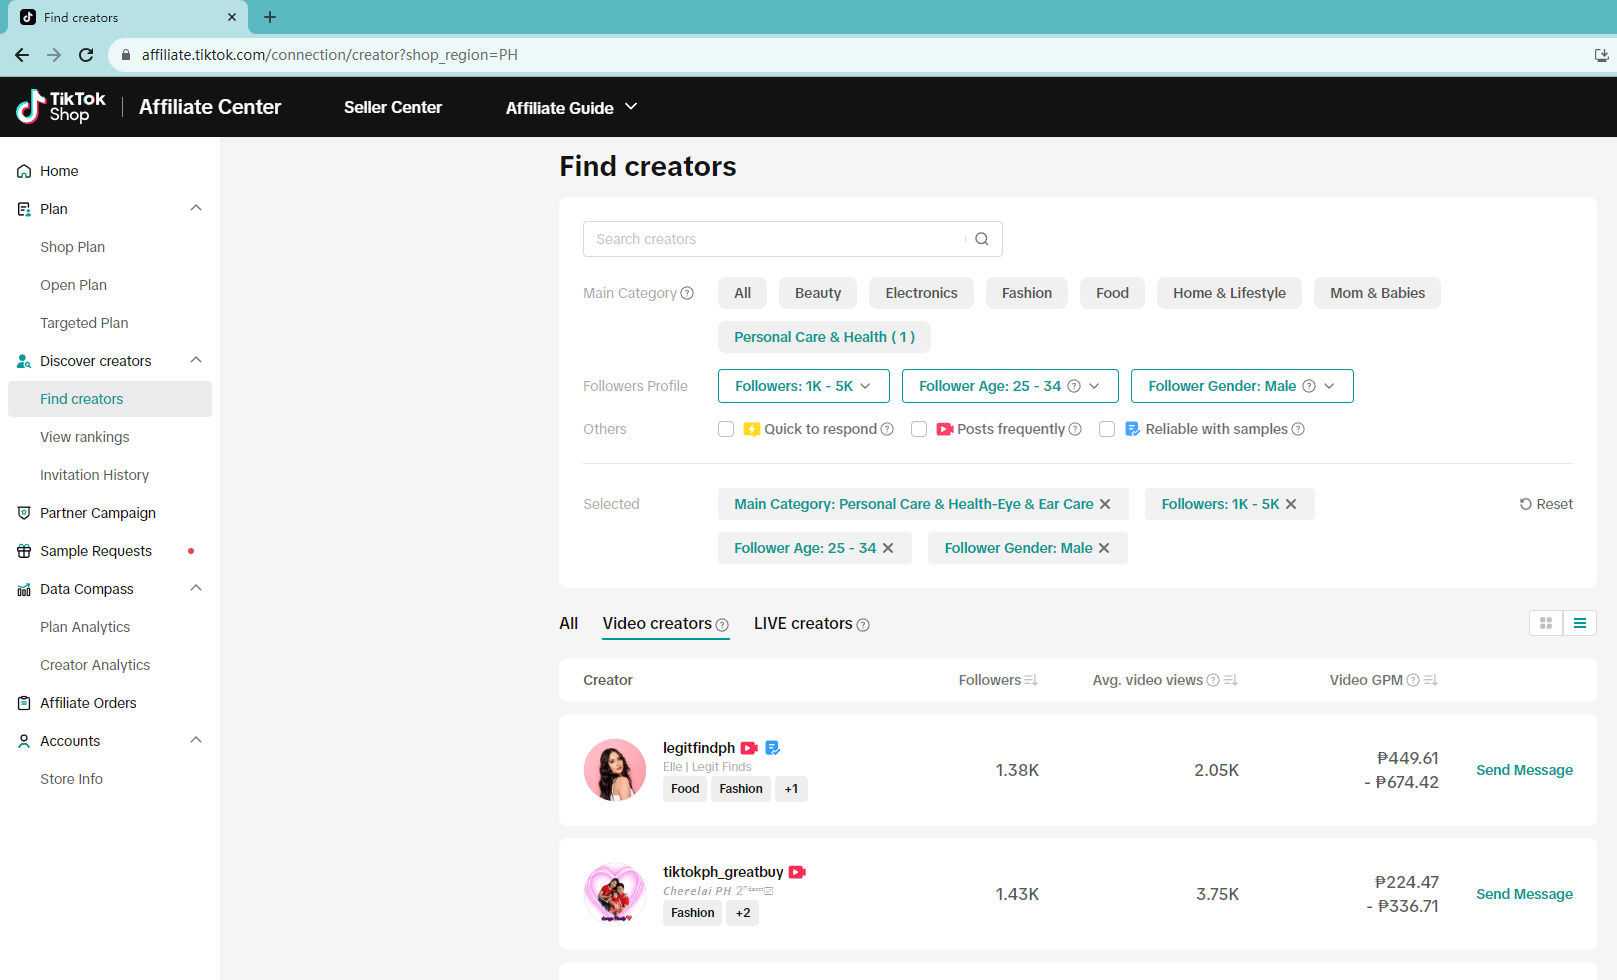Sort by Followers column icon

(x=1031, y=680)
